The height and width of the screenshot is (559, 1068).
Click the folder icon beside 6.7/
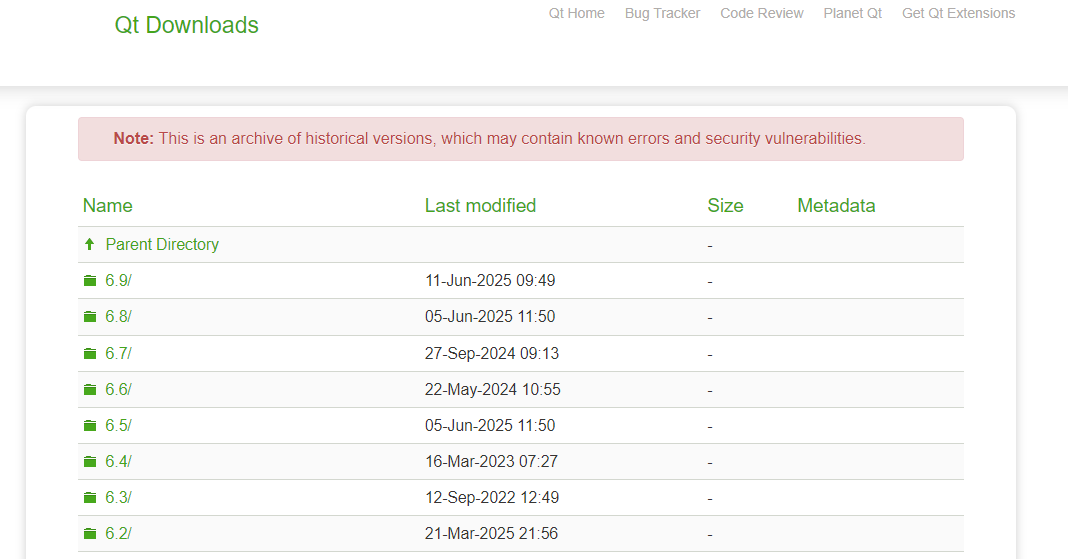(x=90, y=353)
